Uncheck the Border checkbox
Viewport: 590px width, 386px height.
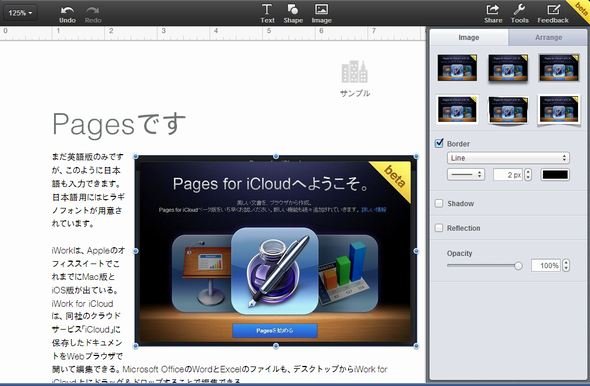pyautogui.click(x=439, y=143)
